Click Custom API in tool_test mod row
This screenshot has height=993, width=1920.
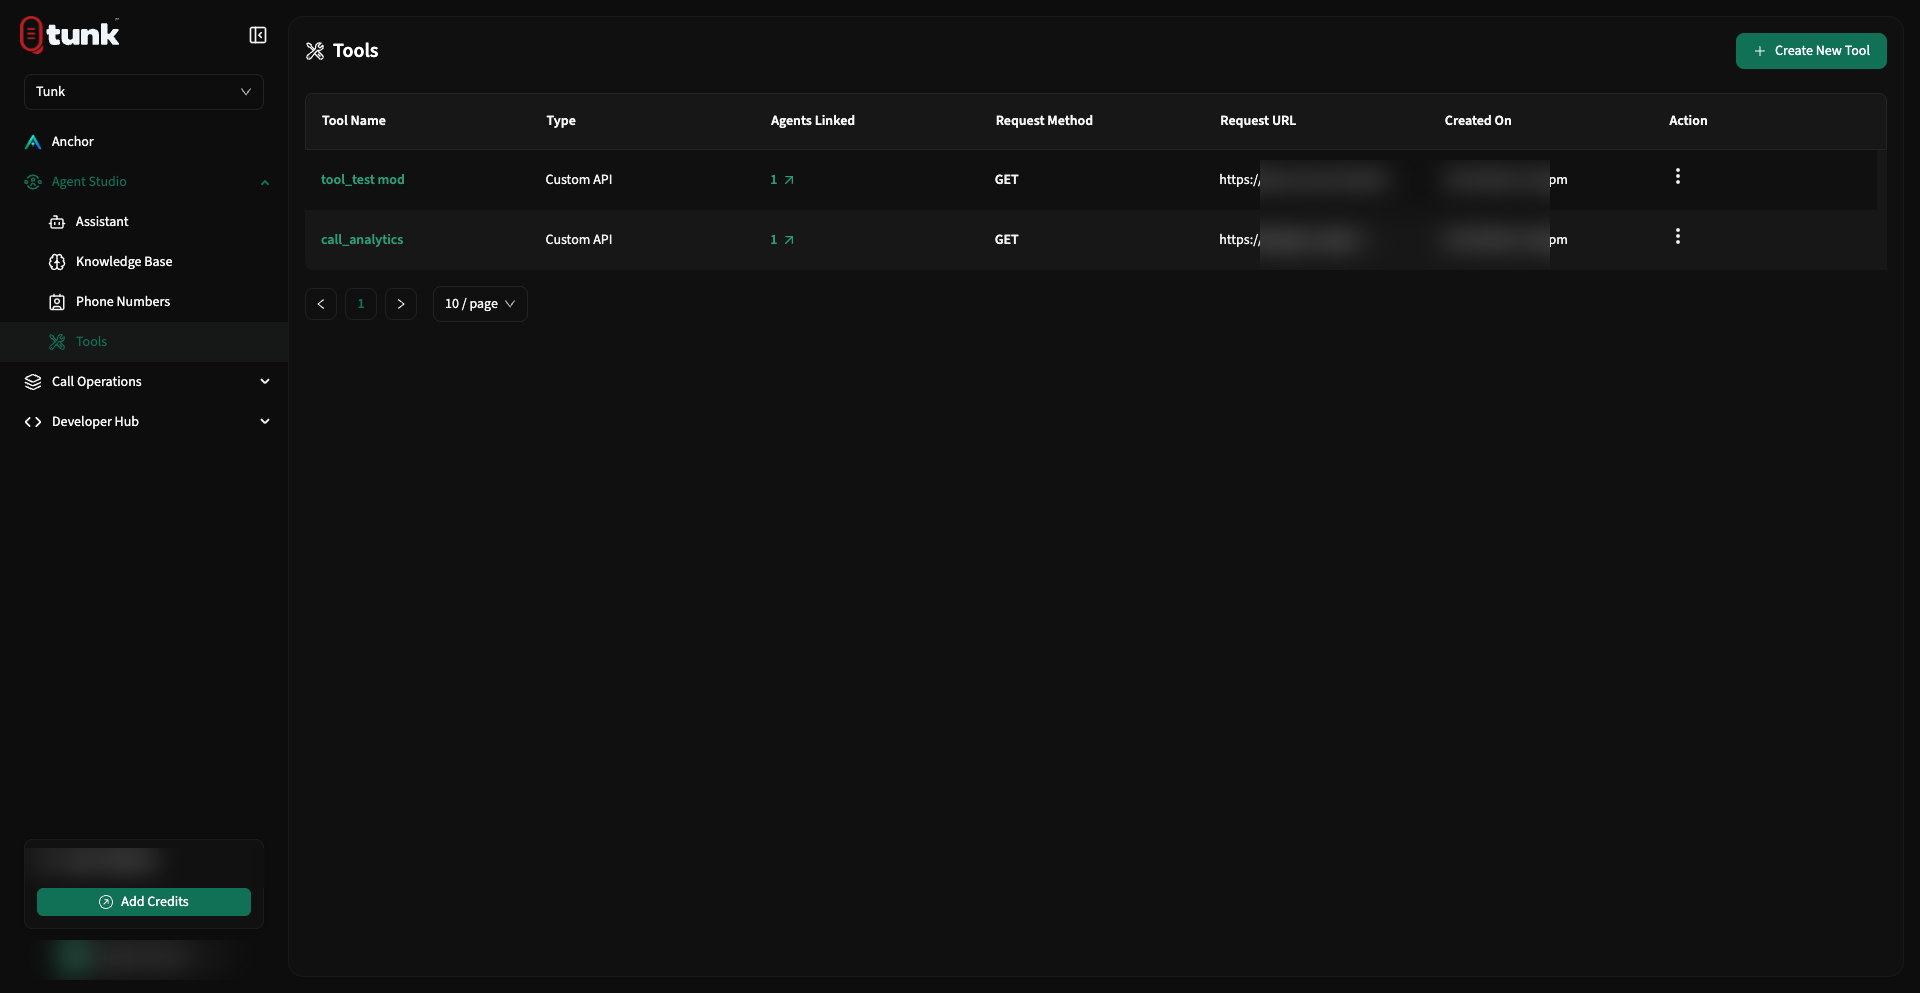(x=579, y=180)
